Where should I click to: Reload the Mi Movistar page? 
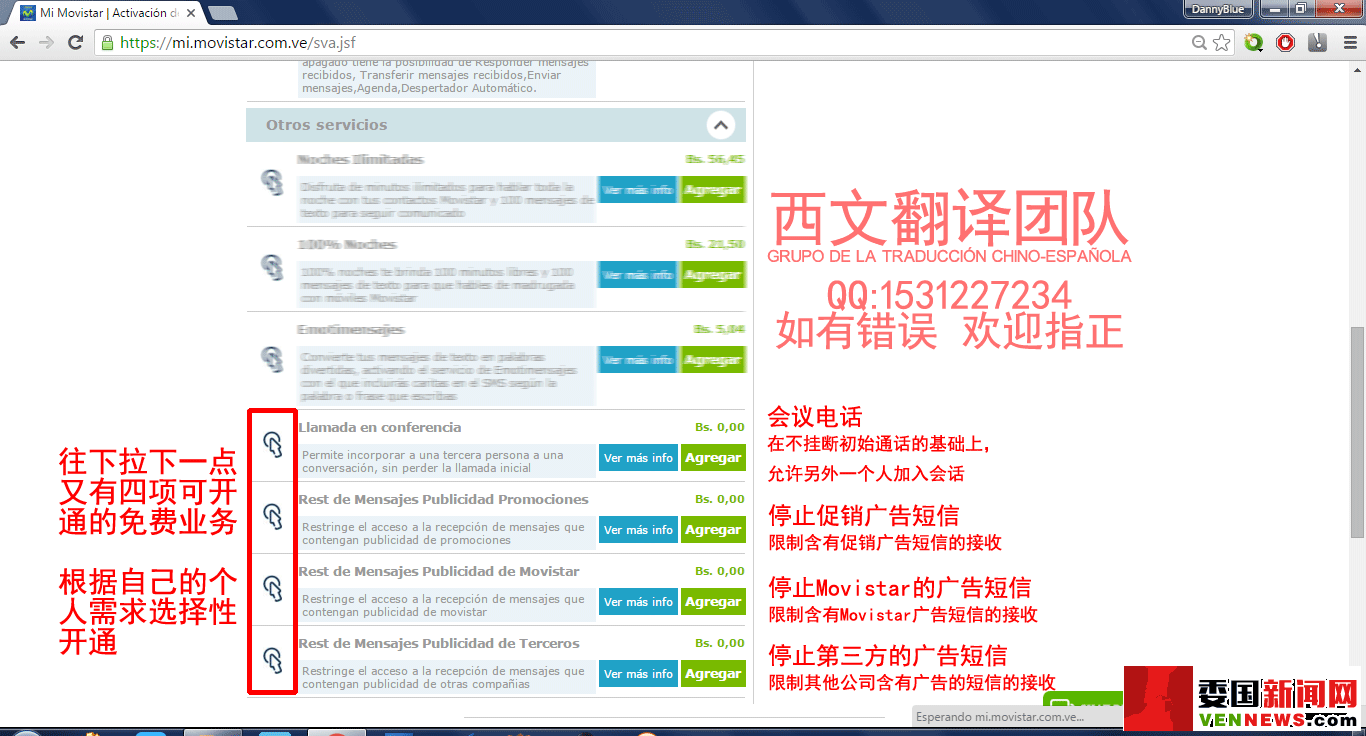[x=75, y=43]
